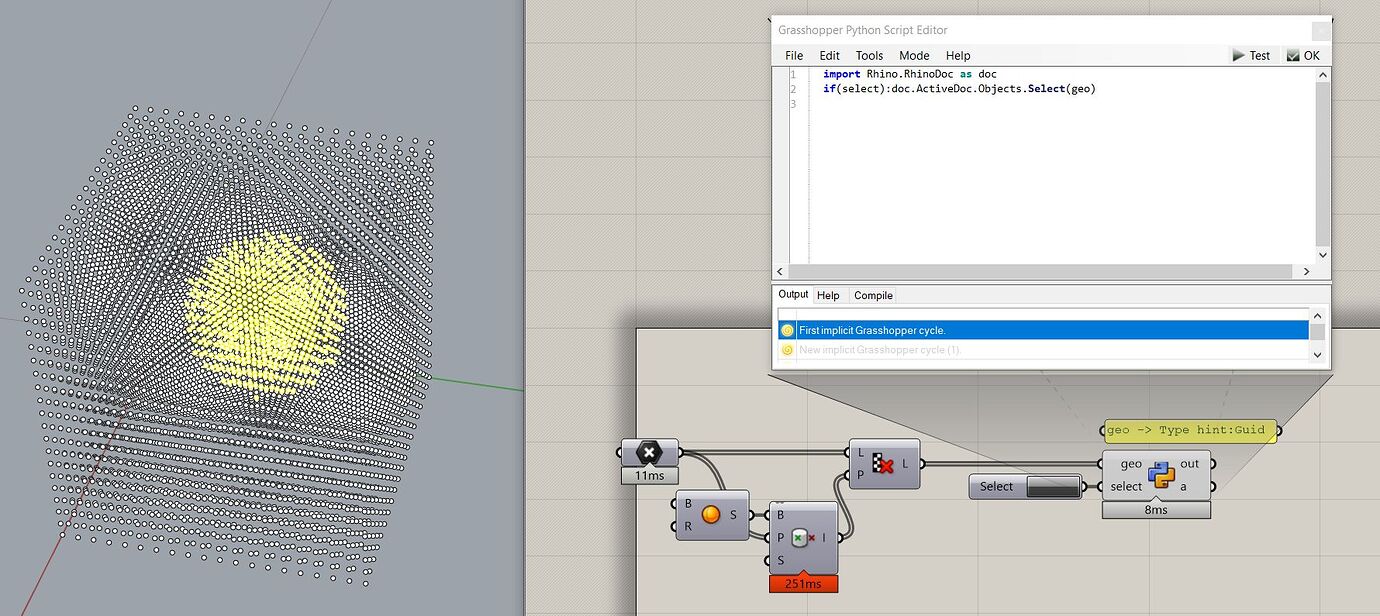The height and width of the screenshot is (616, 1380).
Task: Open the Tools menu
Action: point(869,55)
